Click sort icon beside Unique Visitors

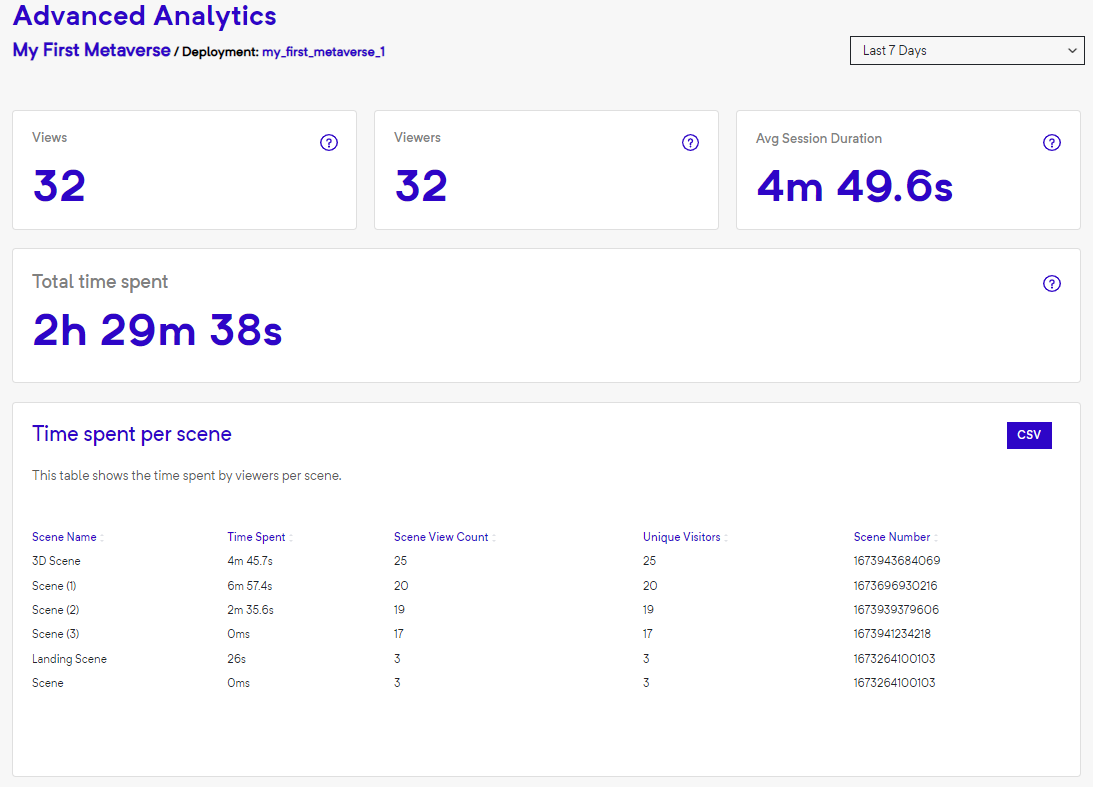(x=726, y=538)
